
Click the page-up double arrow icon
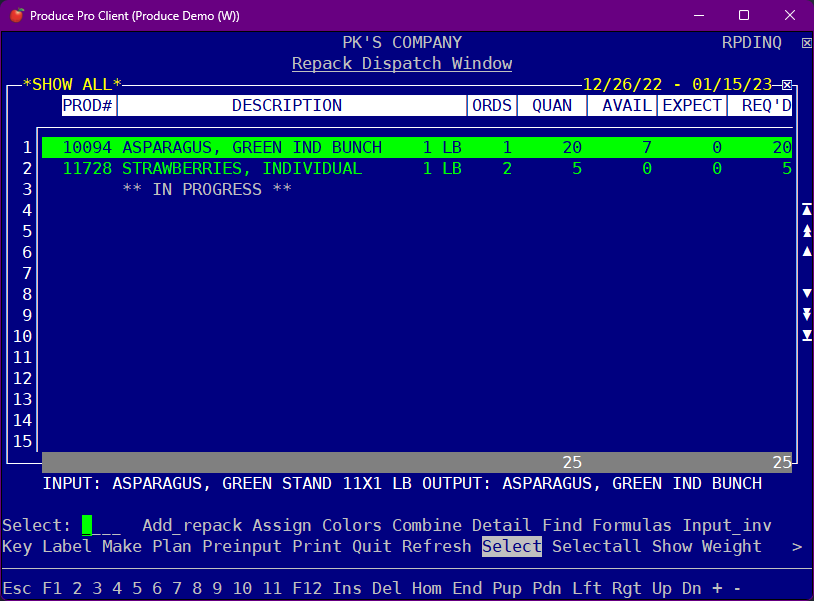pos(806,230)
